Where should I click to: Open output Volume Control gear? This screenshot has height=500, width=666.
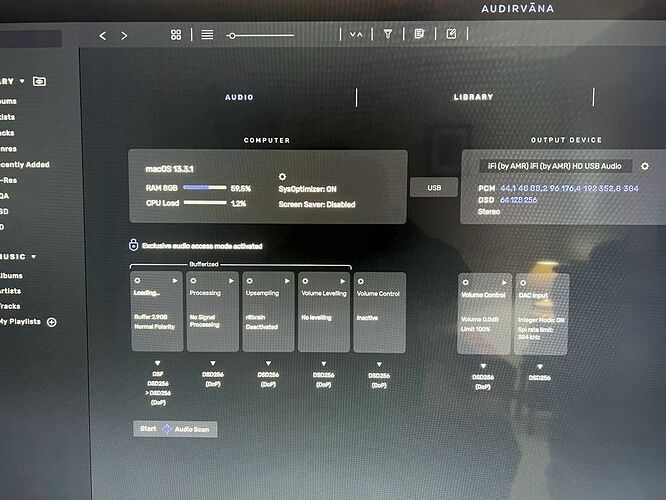466,282
